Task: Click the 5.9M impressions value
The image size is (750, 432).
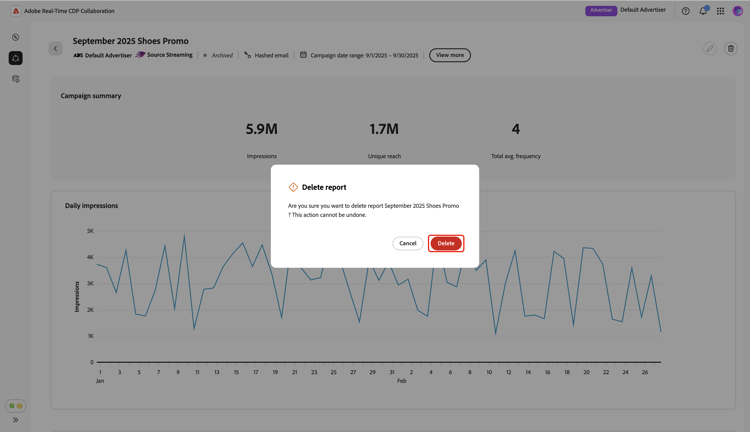Action: pos(262,129)
